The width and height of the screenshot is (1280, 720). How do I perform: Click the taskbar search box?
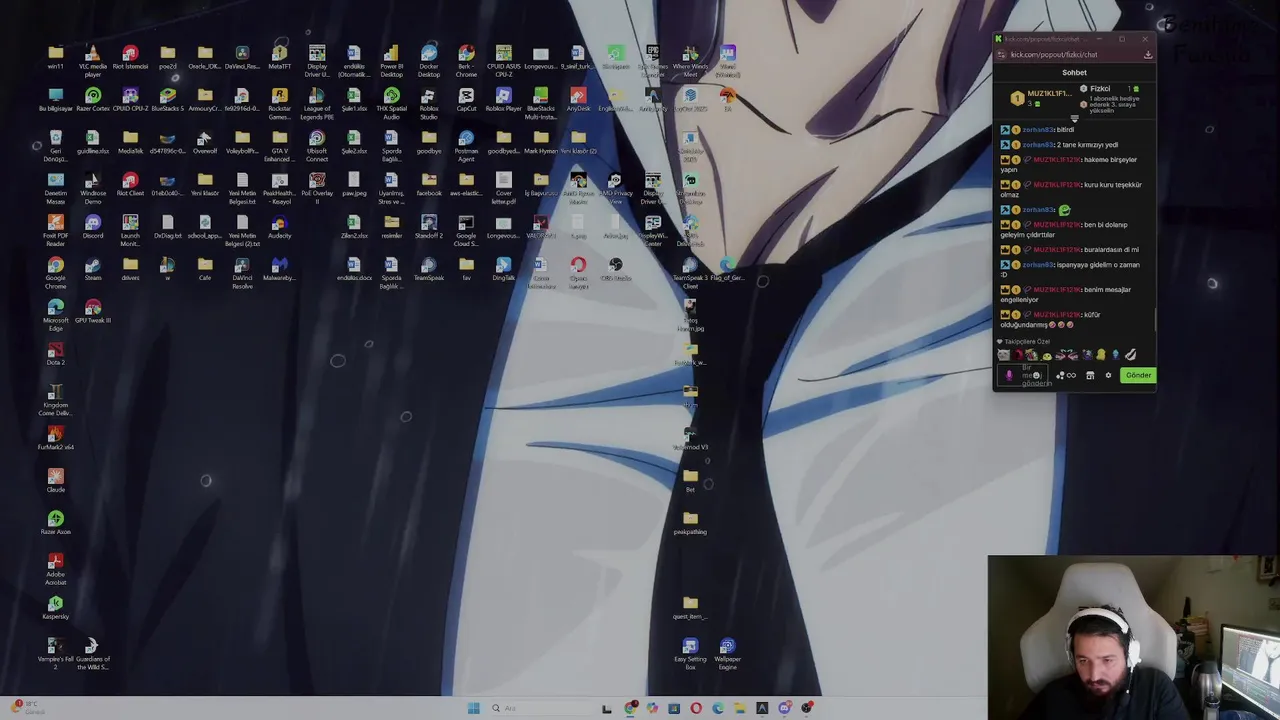coord(540,708)
